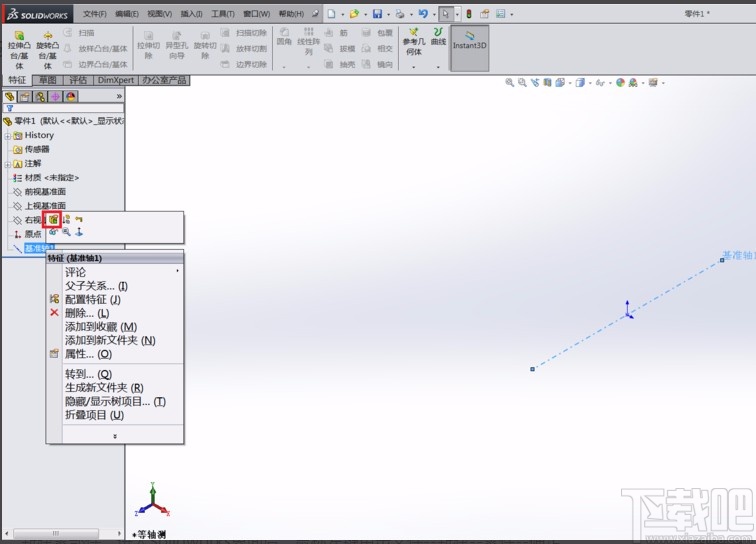756x544 pixels.
Task: Click red-boxed Edit Feature icon in popup
Action: 53,219
